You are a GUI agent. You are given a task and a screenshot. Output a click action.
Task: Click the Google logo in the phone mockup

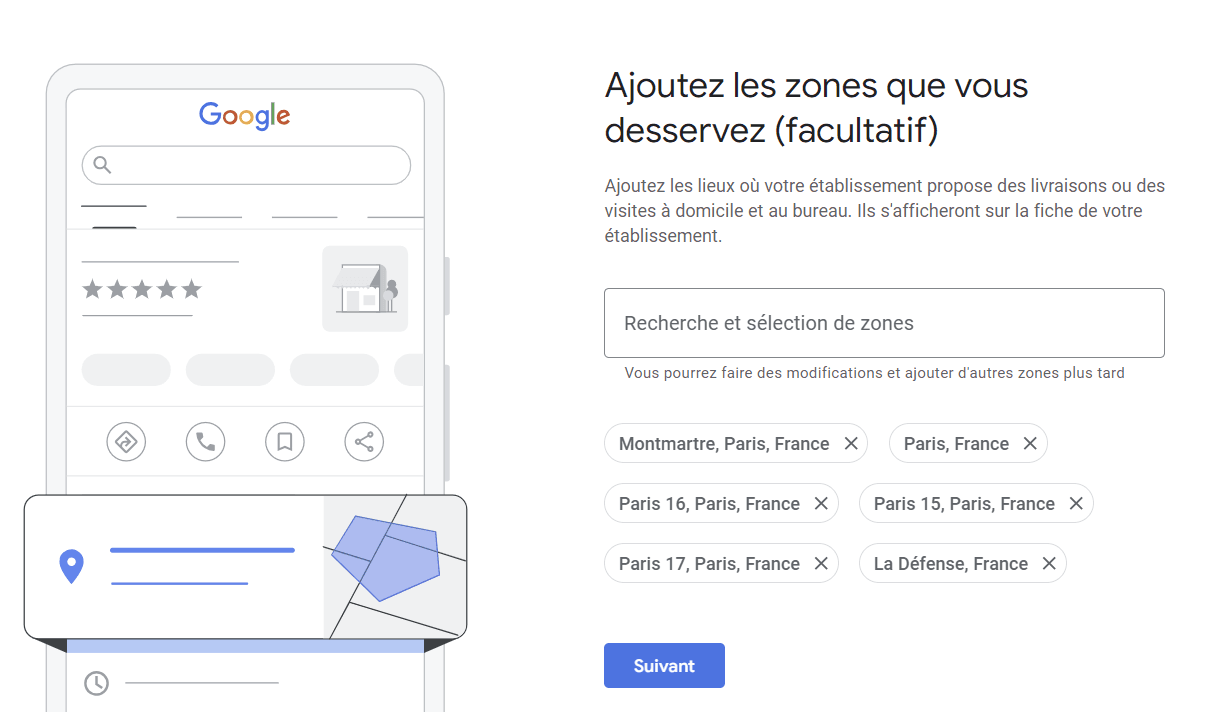pyautogui.click(x=244, y=116)
